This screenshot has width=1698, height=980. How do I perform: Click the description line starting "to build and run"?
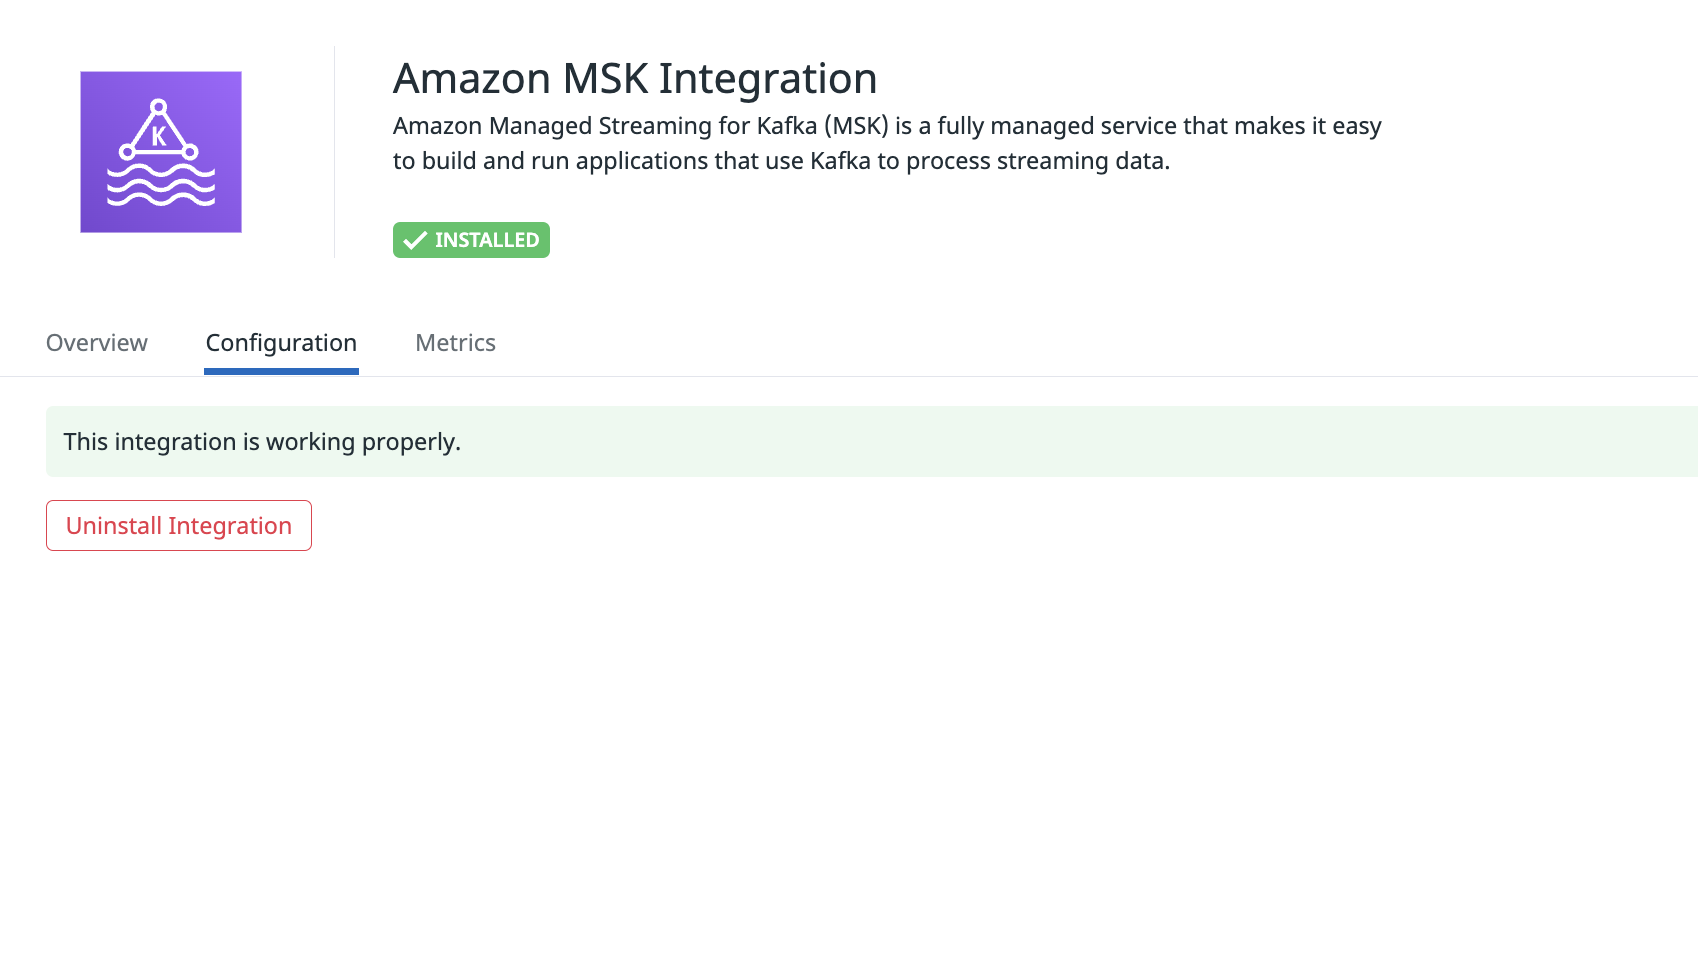tap(780, 161)
